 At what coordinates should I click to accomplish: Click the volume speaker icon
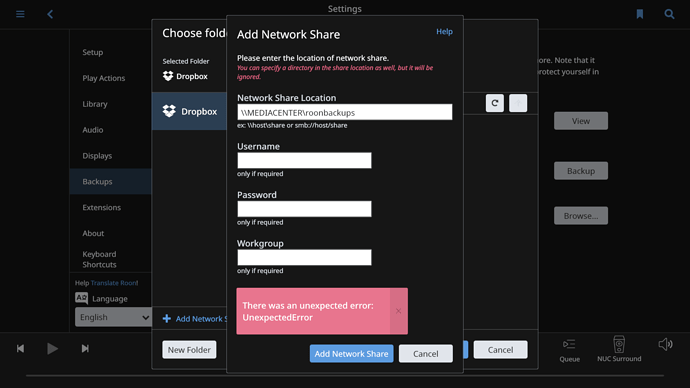coord(665,344)
